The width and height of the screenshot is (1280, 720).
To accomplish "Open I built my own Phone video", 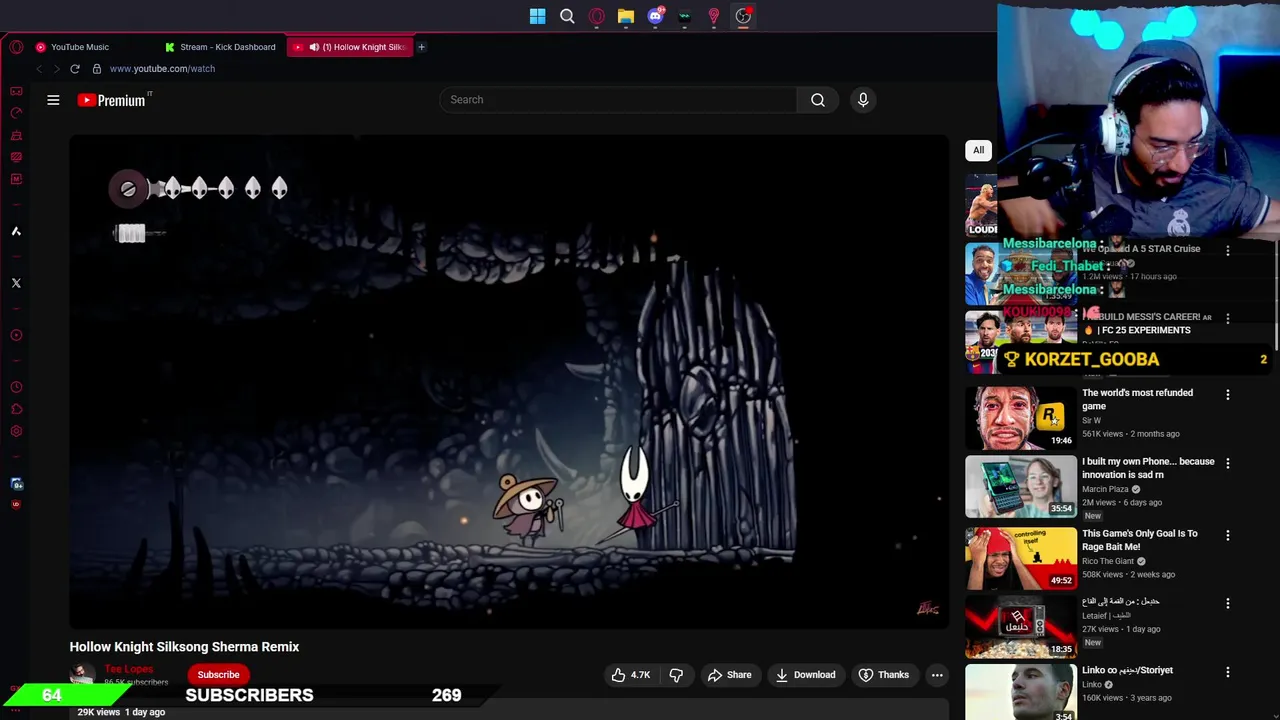I will point(1148,468).
